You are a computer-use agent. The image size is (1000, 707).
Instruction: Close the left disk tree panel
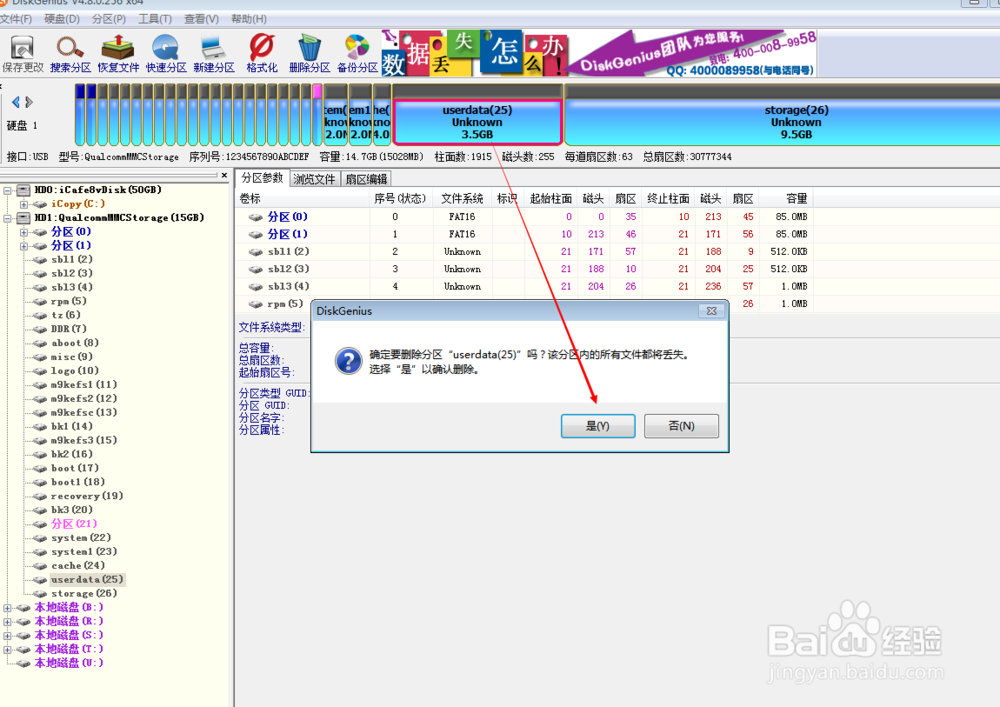click(224, 175)
